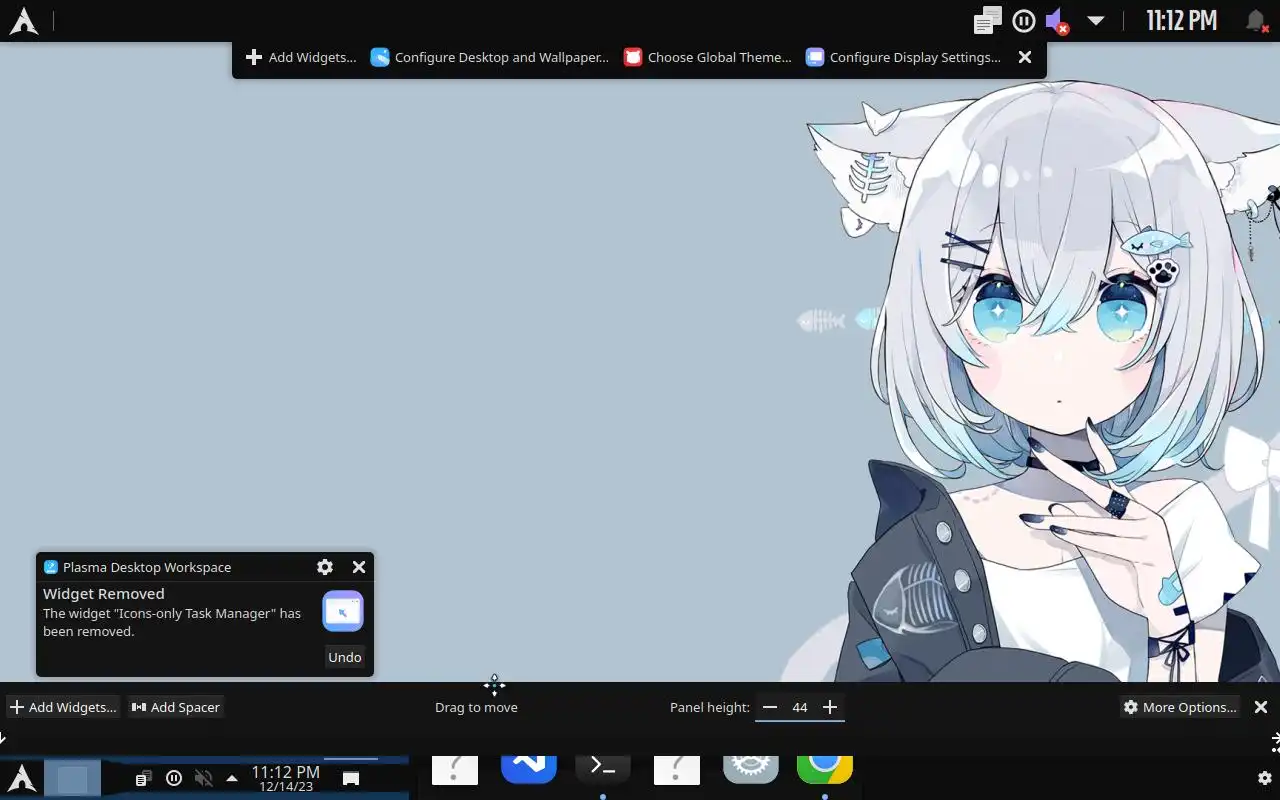Open the 11:12 PM clock in top panel
The width and height of the screenshot is (1280, 800).
1181,20
